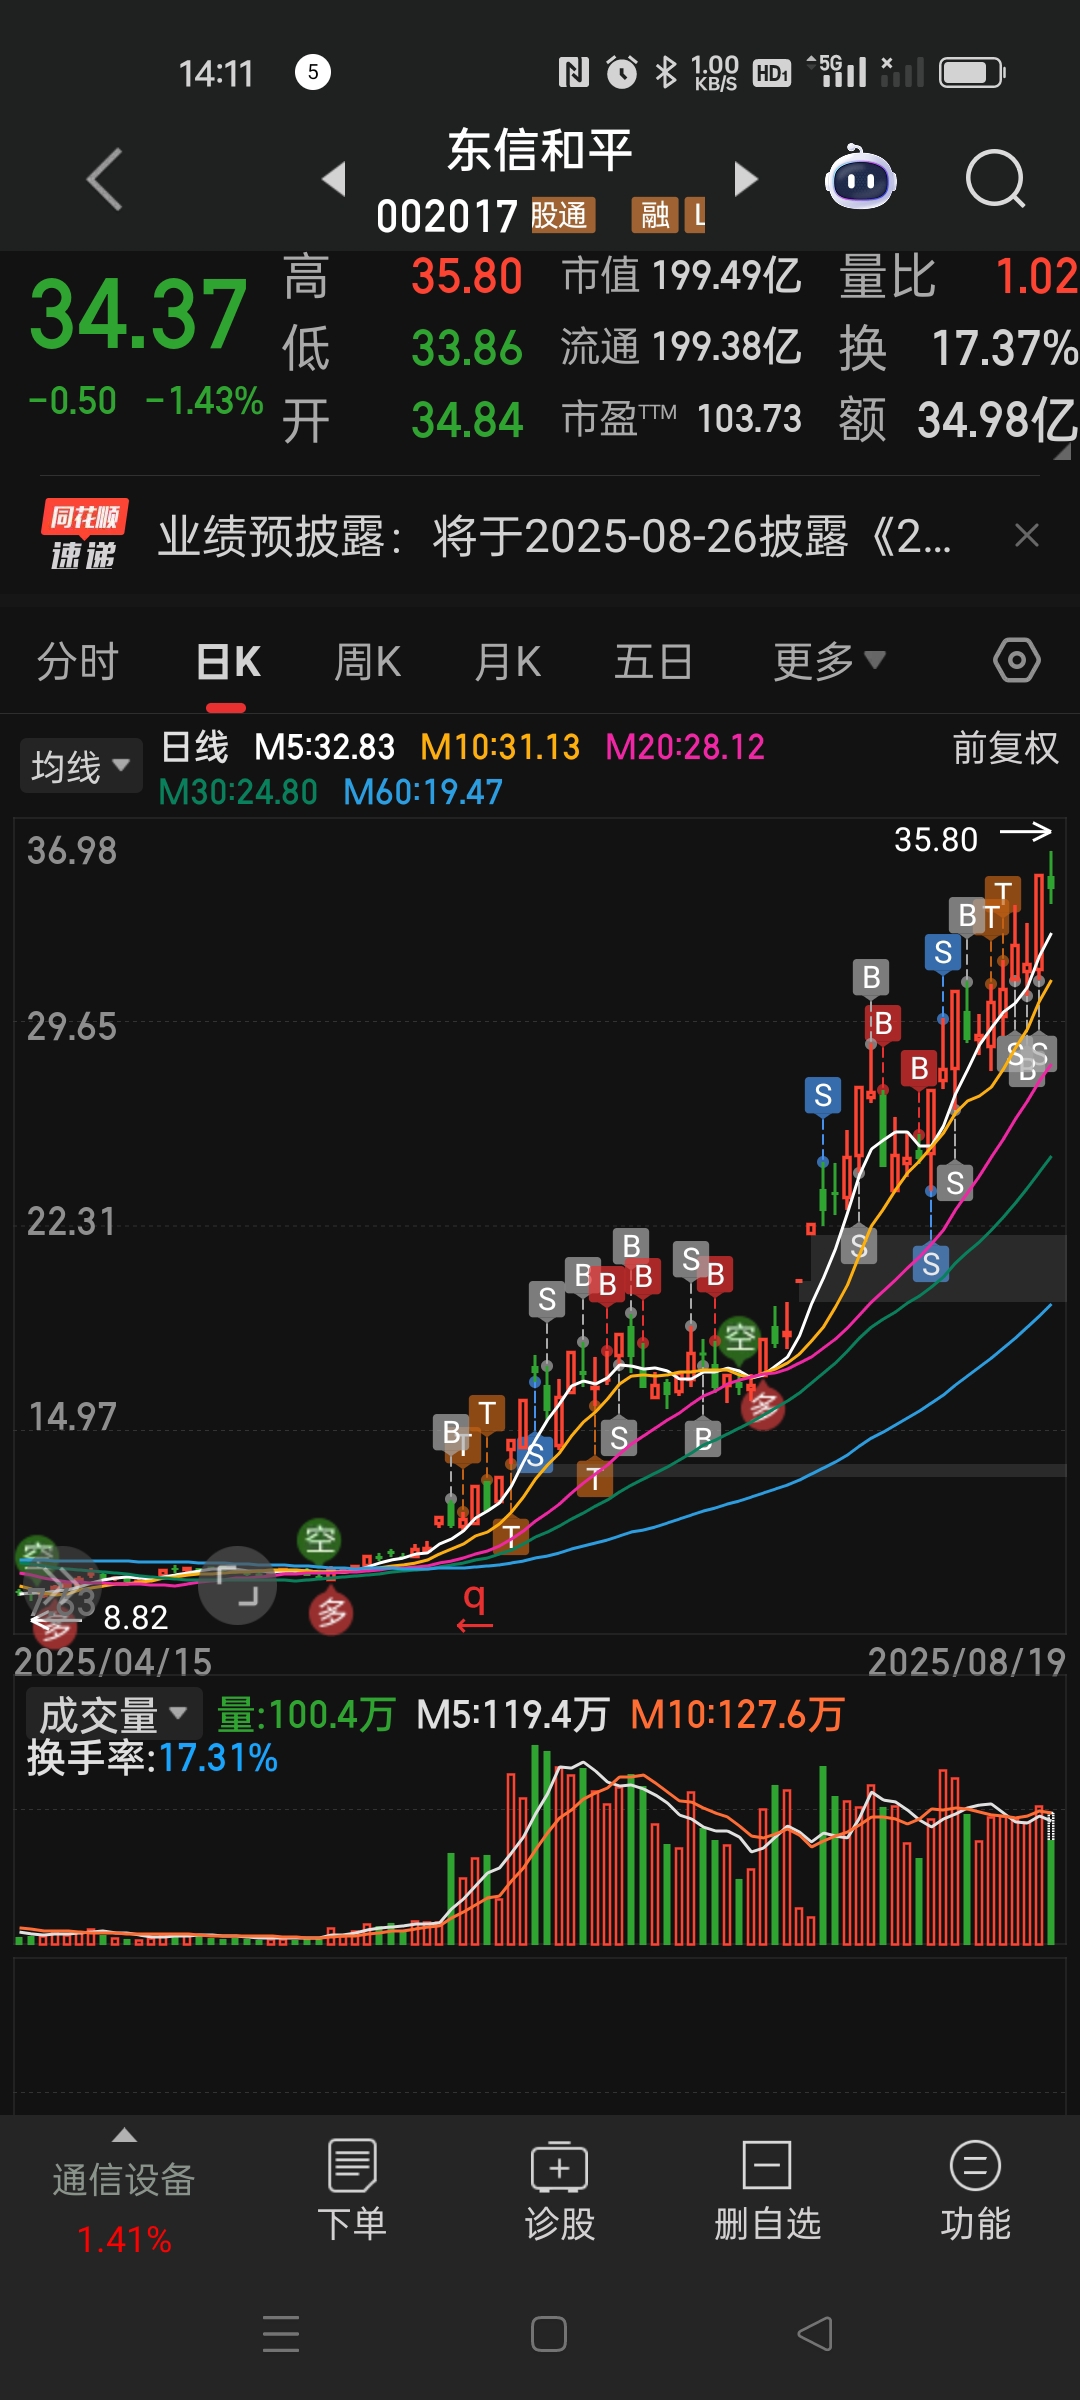1080x2400 pixels.
Task: Tap the M20:28.12 label
Action: click(685, 746)
